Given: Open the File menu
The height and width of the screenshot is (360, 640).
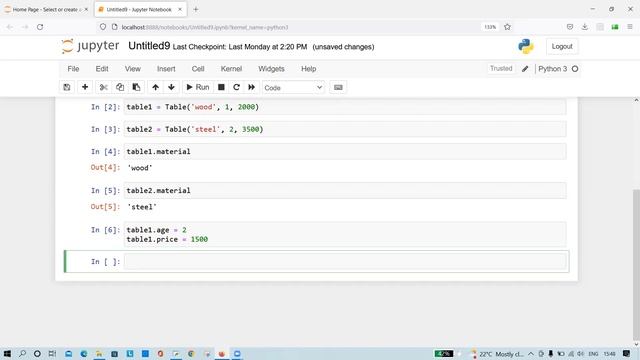Looking at the screenshot, I should [73, 69].
